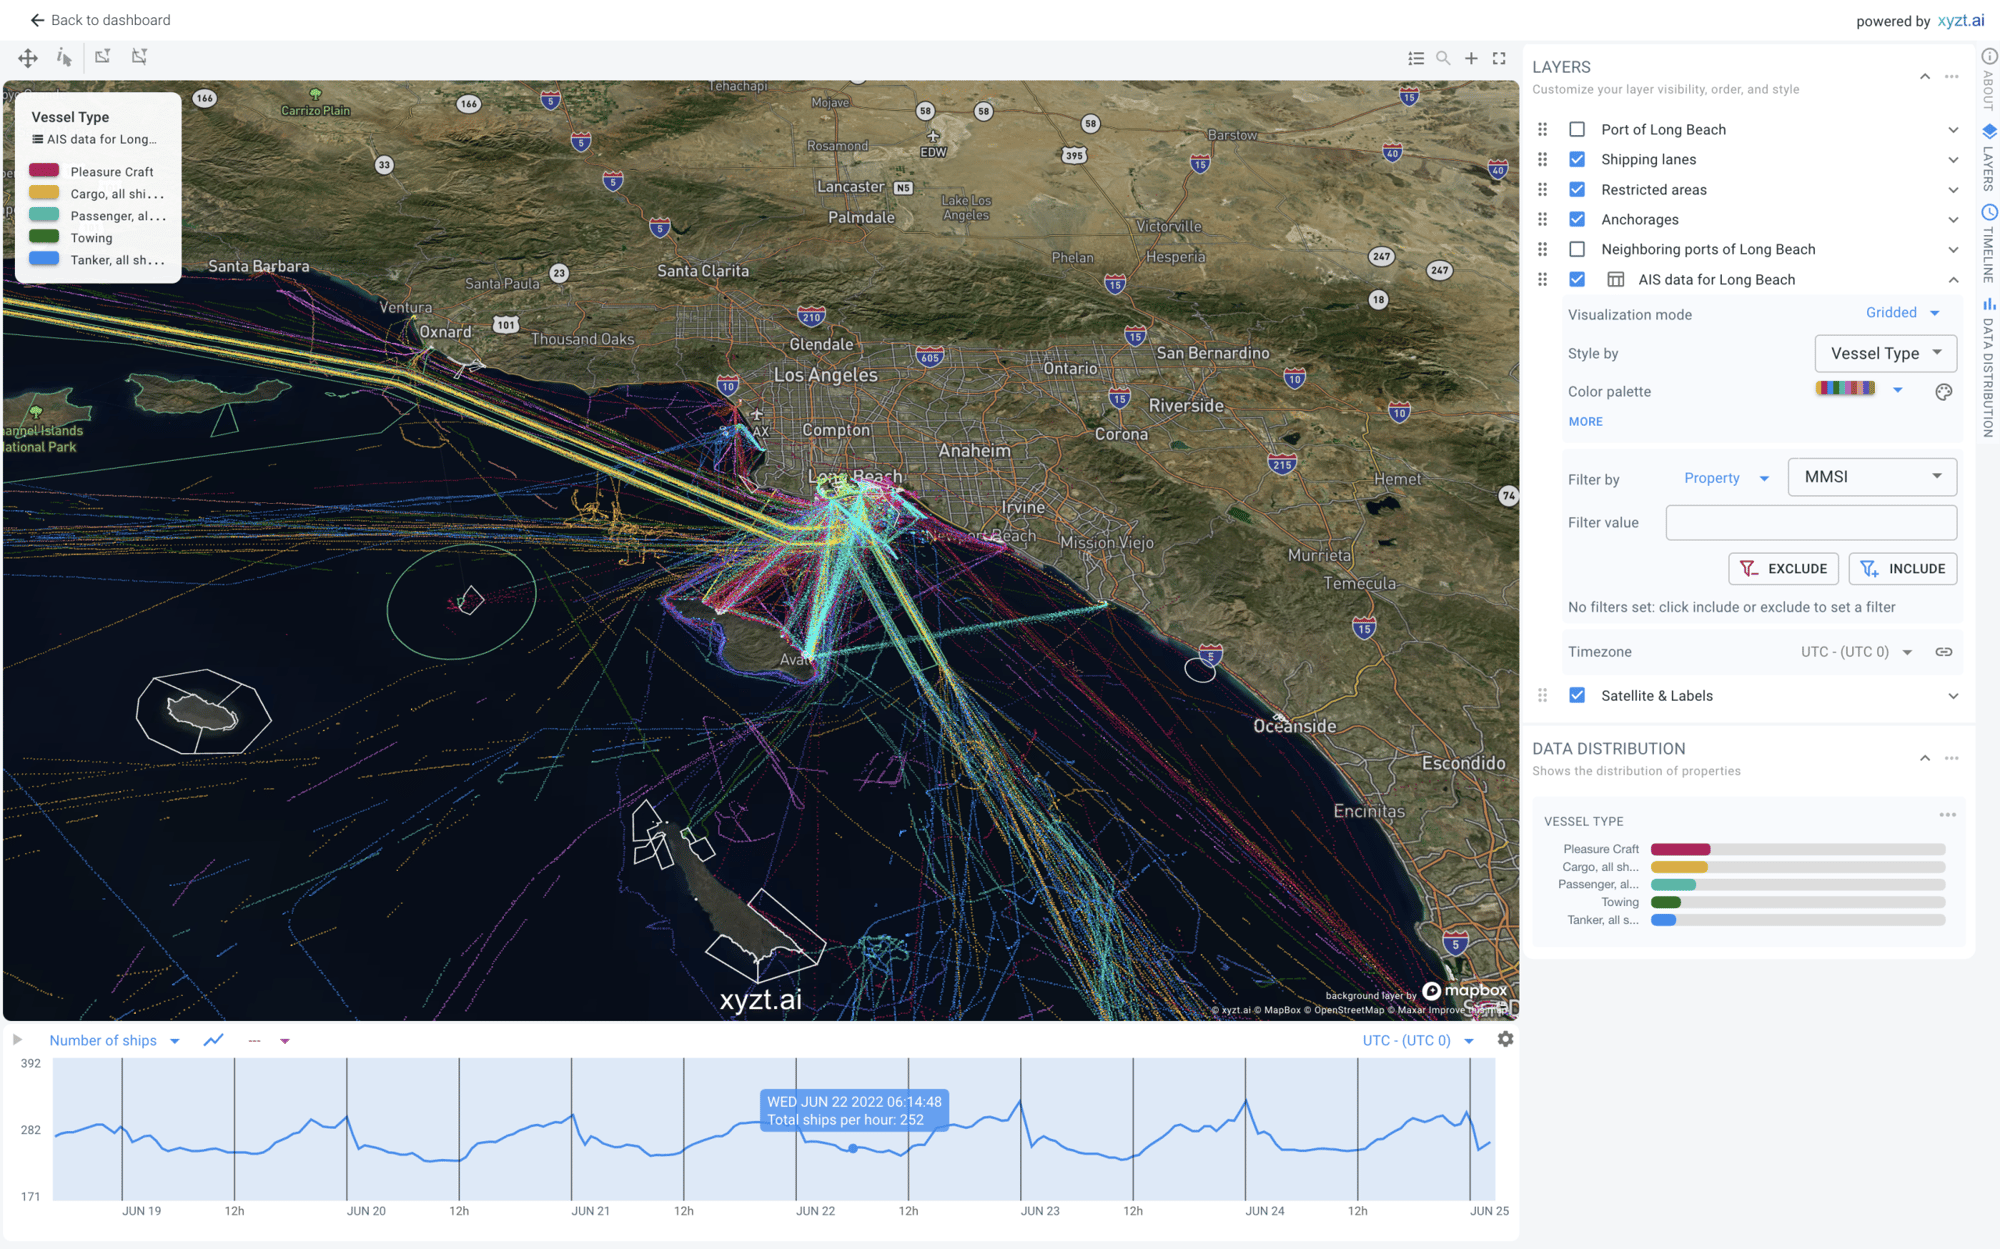The image size is (2000, 1249).
Task: Open the Filter by Property dropdown
Action: [x=1726, y=479]
